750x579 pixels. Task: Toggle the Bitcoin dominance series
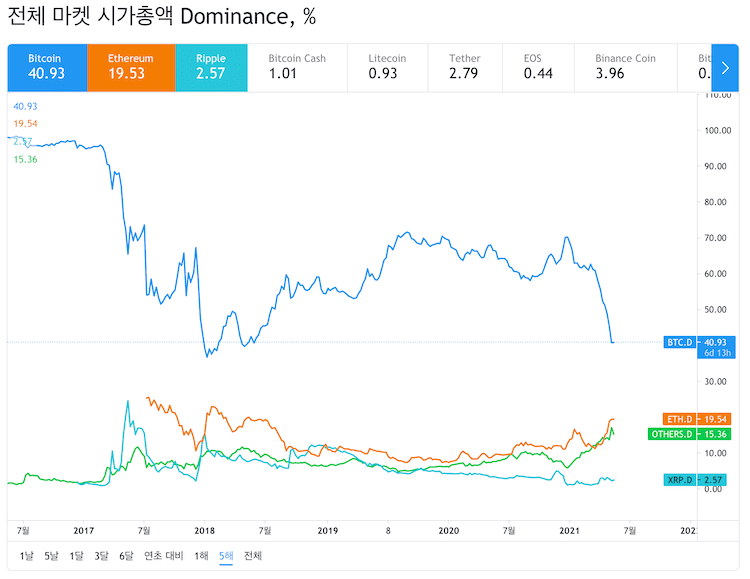47,67
